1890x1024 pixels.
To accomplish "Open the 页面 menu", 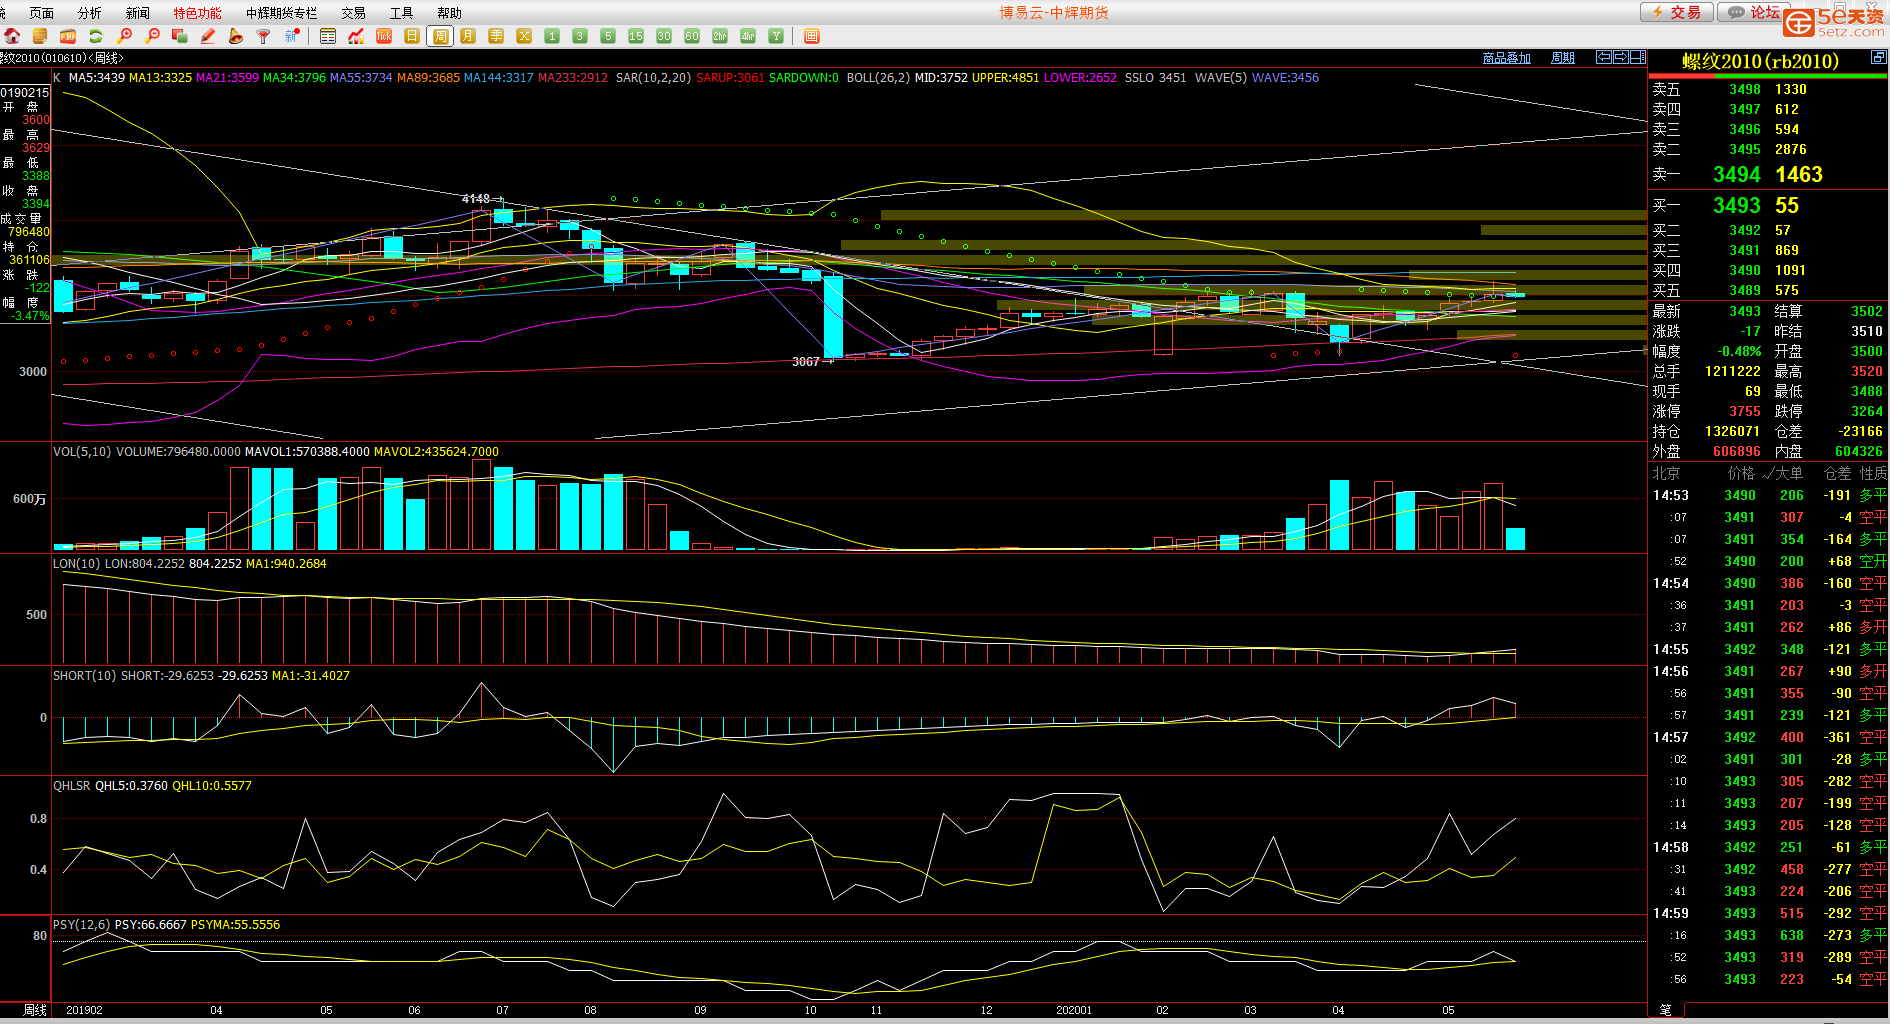I will [x=42, y=13].
